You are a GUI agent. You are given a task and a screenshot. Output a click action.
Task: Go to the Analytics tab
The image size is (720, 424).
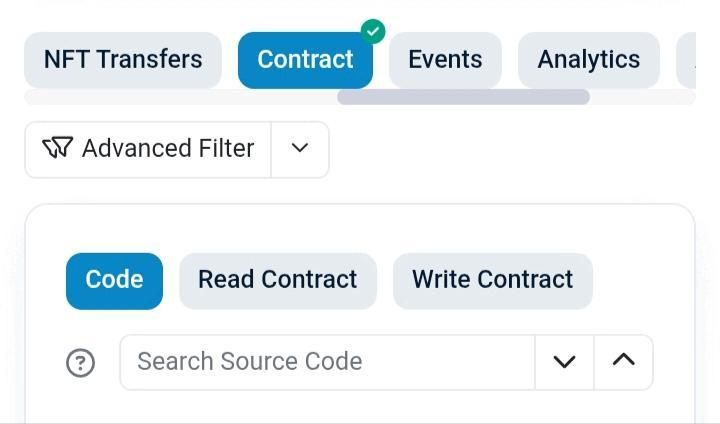(x=588, y=60)
